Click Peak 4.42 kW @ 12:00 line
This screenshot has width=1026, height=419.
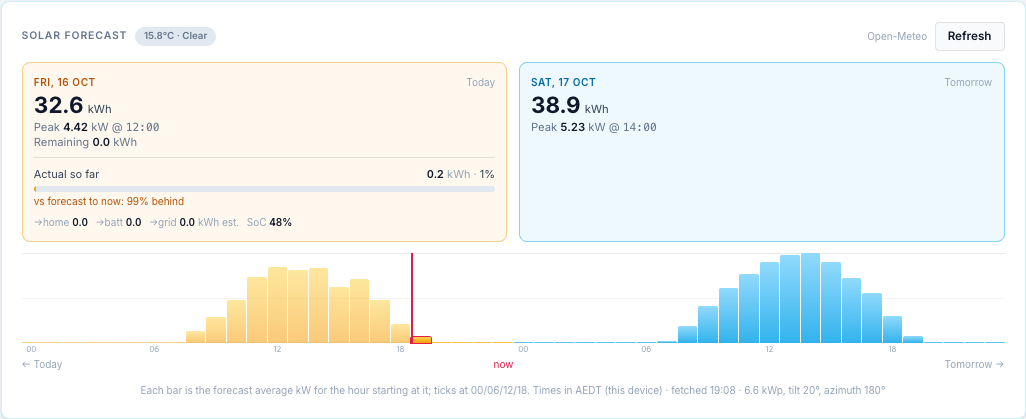point(96,127)
